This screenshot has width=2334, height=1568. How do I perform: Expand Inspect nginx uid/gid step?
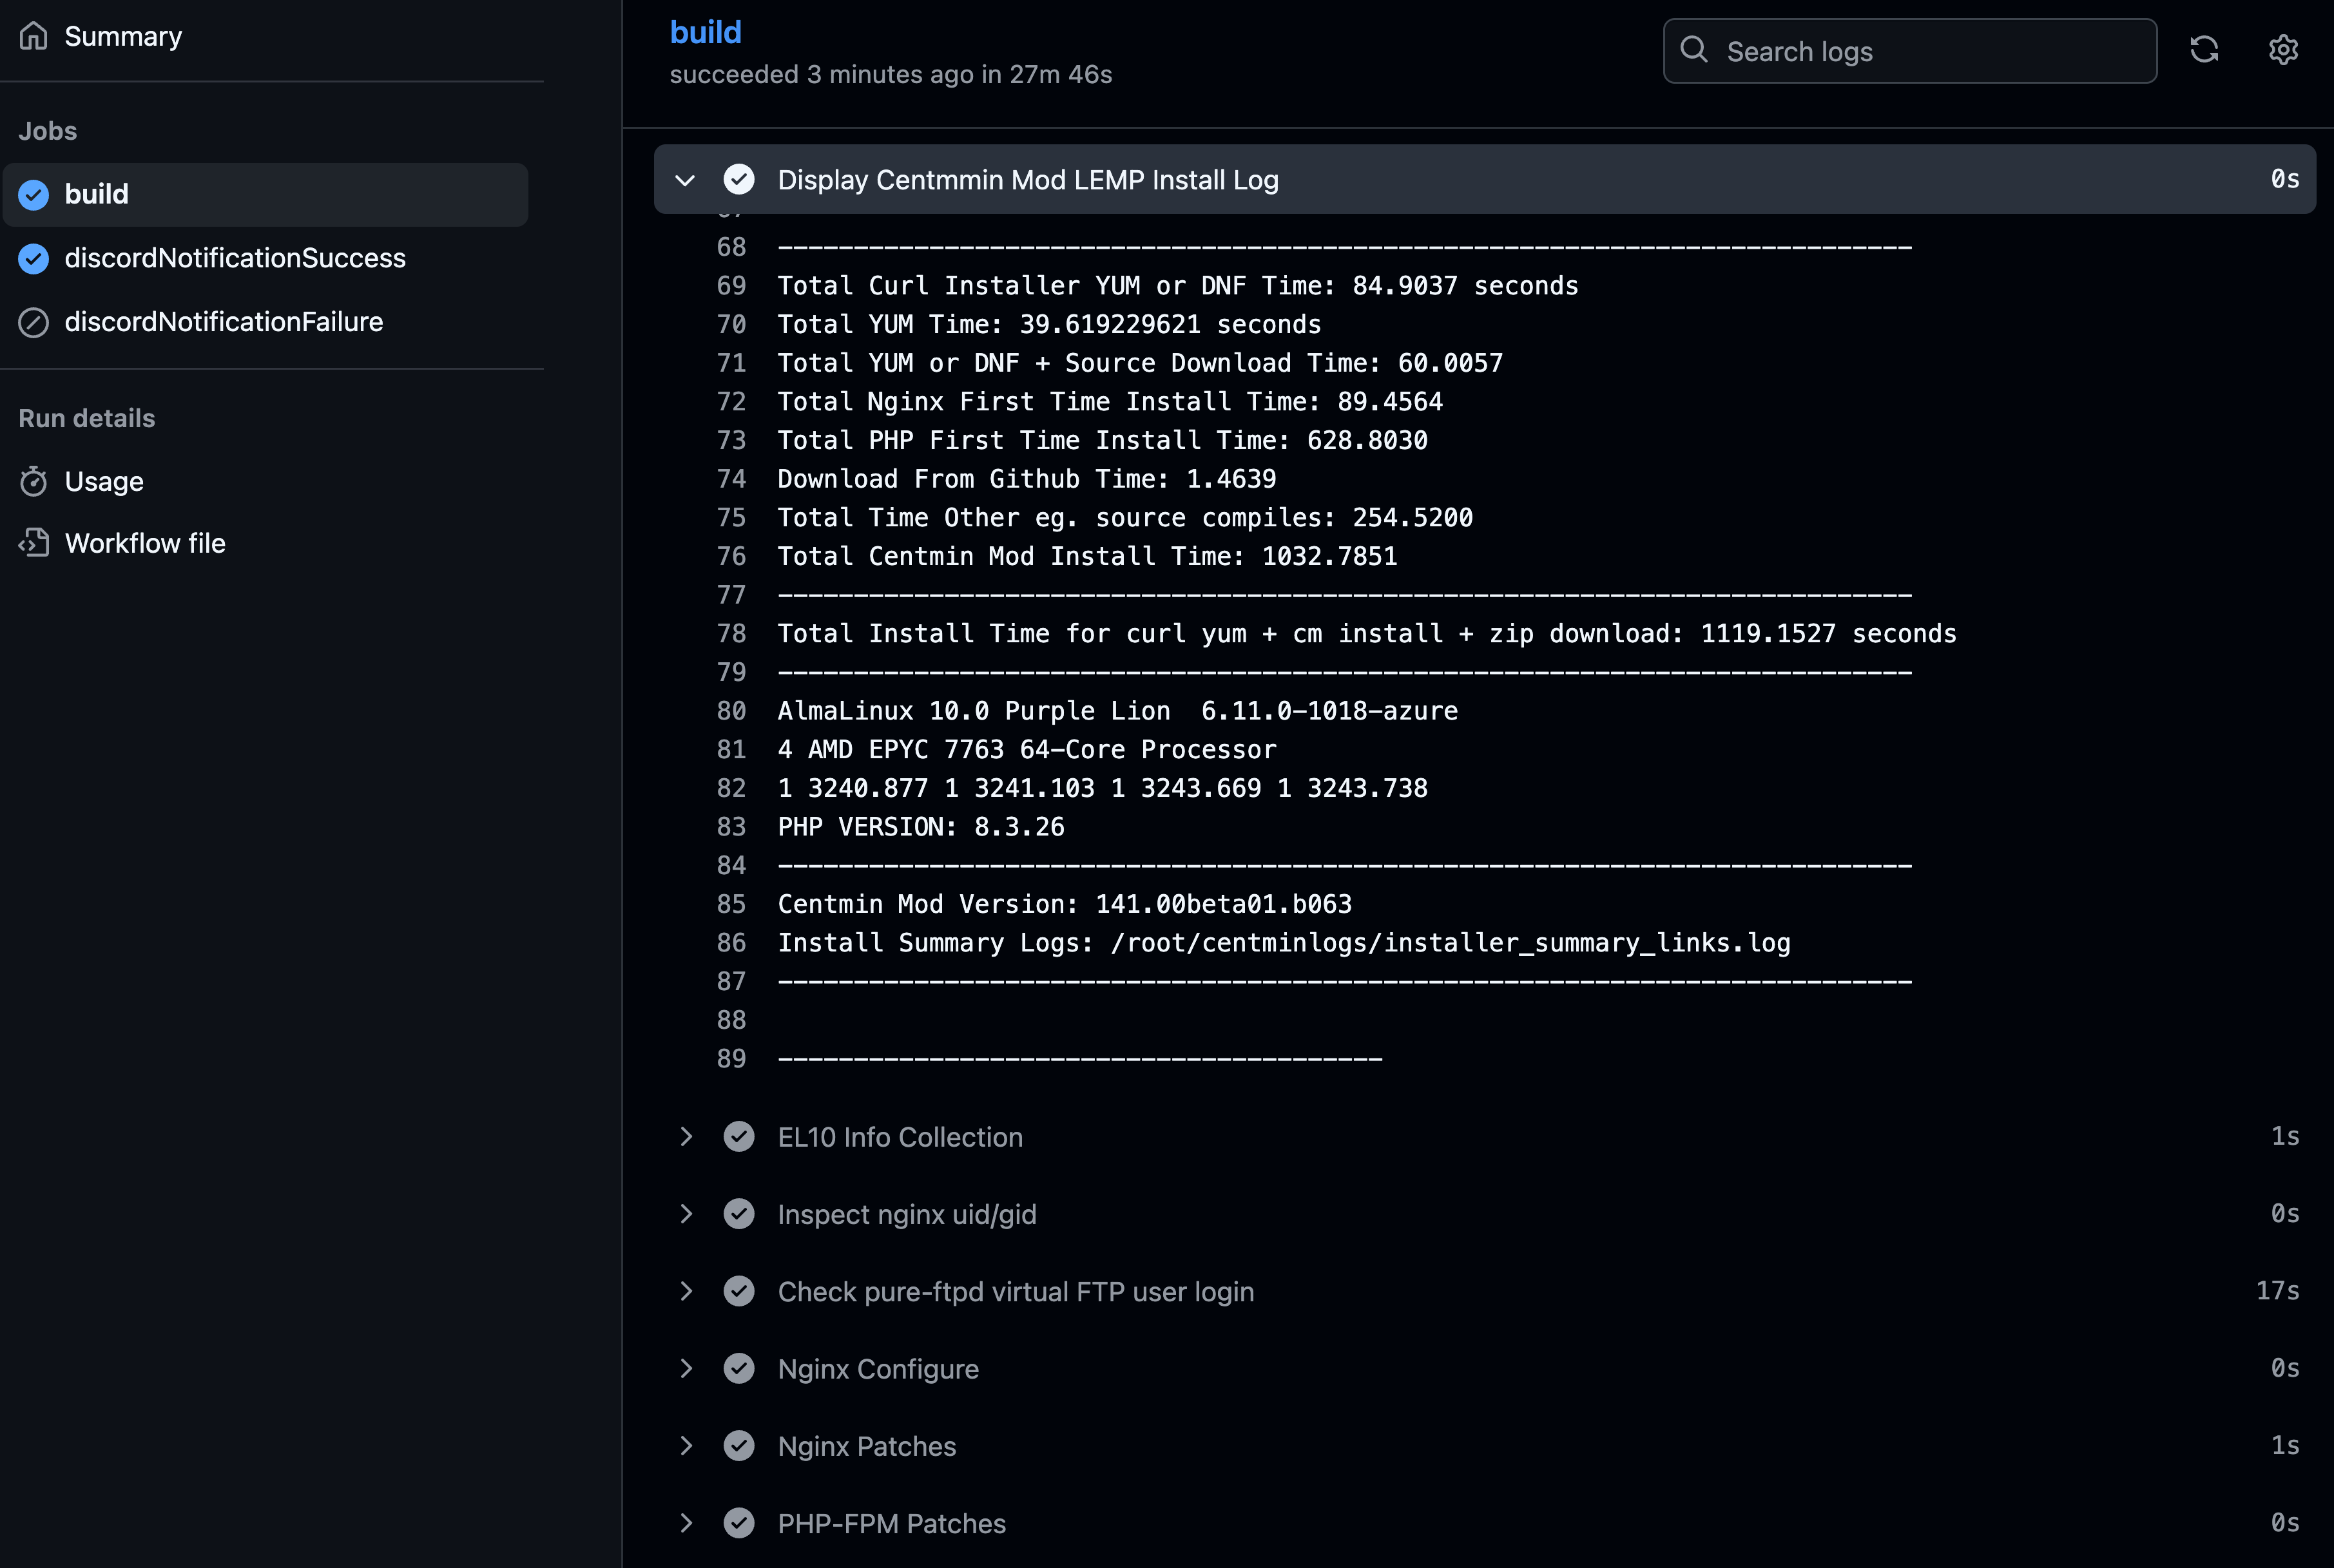click(686, 1213)
